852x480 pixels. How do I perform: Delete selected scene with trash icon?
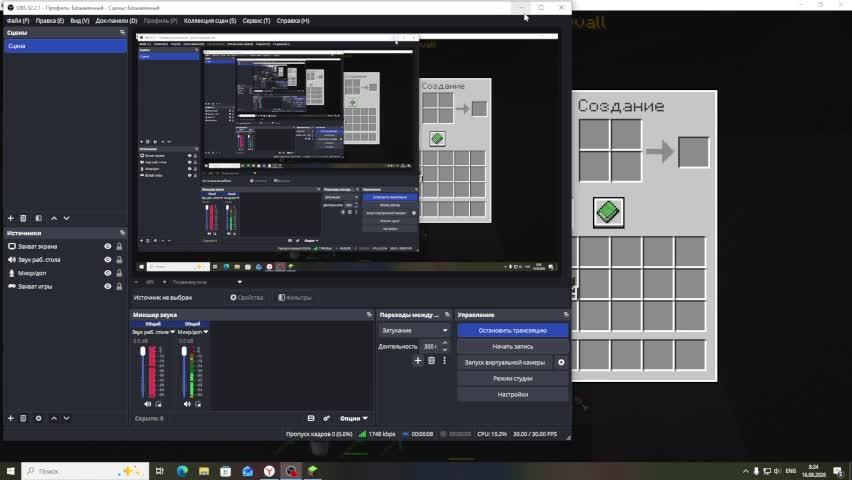pyautogui.click(x=23, y=218)
